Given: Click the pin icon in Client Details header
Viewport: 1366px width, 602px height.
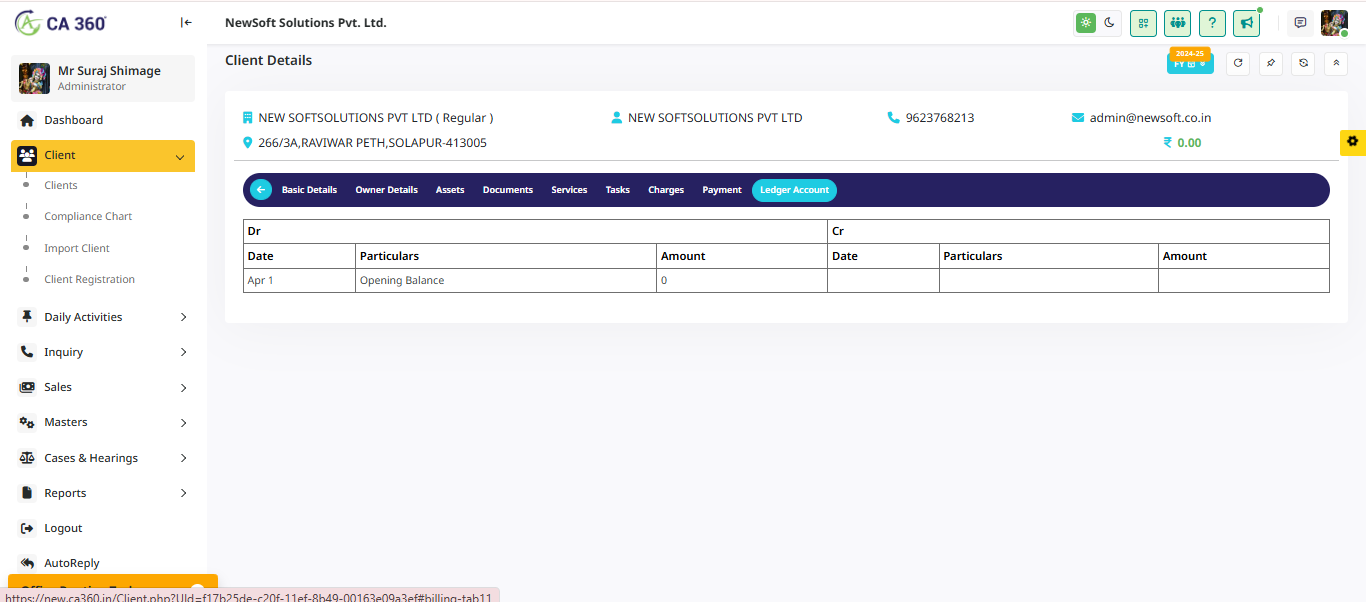Looking at the screenshot, I should pos(1270,63).
